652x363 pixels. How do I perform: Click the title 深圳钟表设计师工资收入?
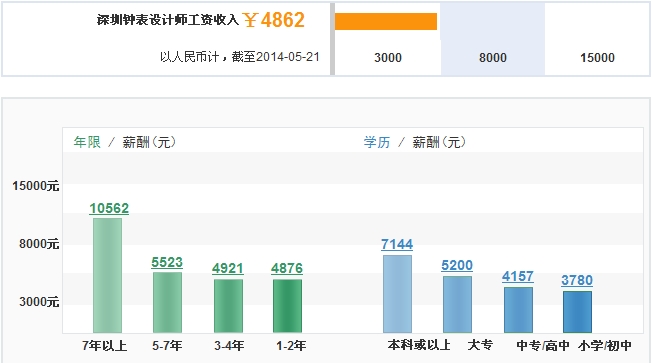[x=168, y=20]
